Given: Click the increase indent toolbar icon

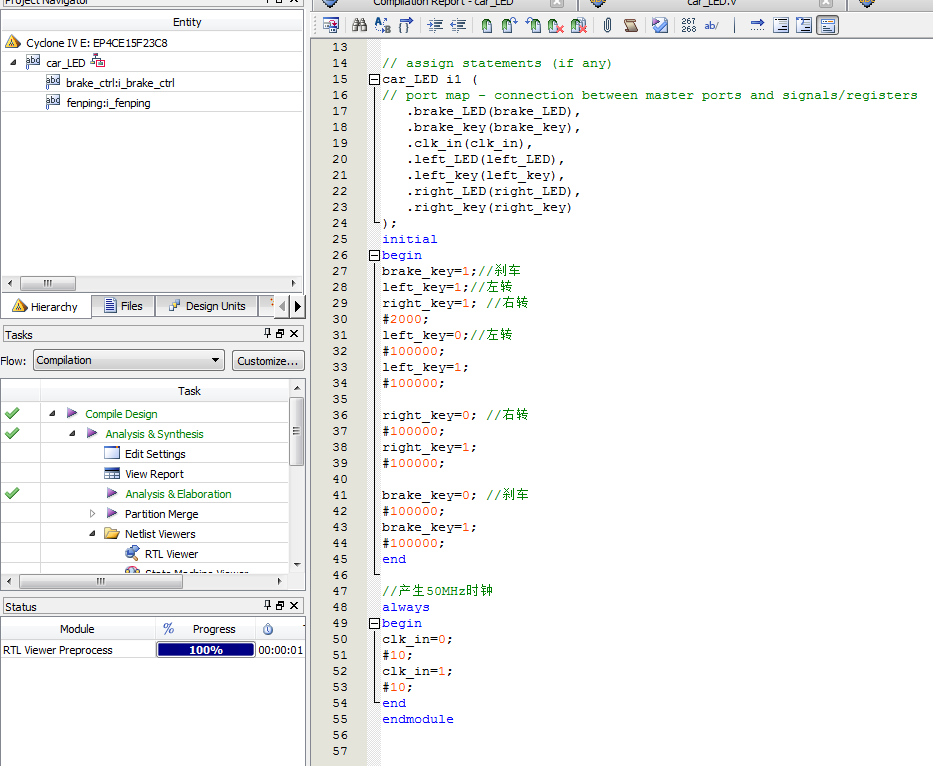Looking at the screenshot, I should [x=436, y=25].
